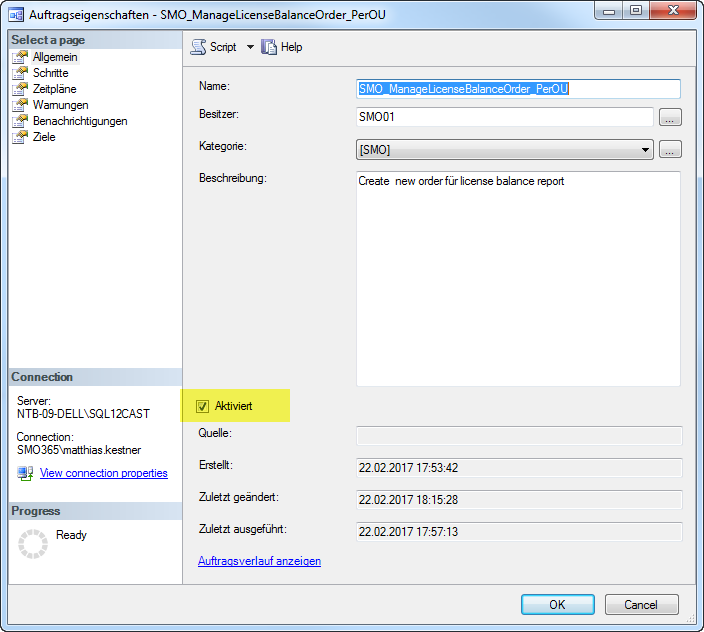Open the Zeitpläne page

[x=54, y=89]
